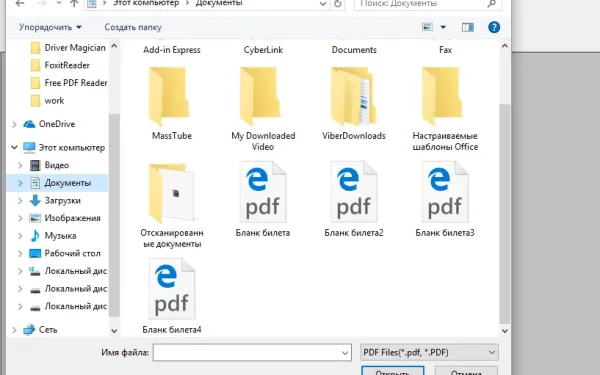The width and height of the screenshot is (600, 375).
Task: Click the help question mark icon
Action: pos(494,27)
